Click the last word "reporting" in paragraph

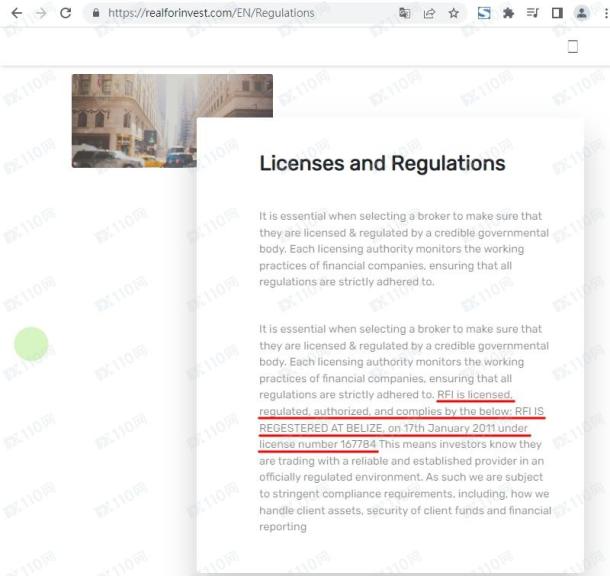click(283, 527)
